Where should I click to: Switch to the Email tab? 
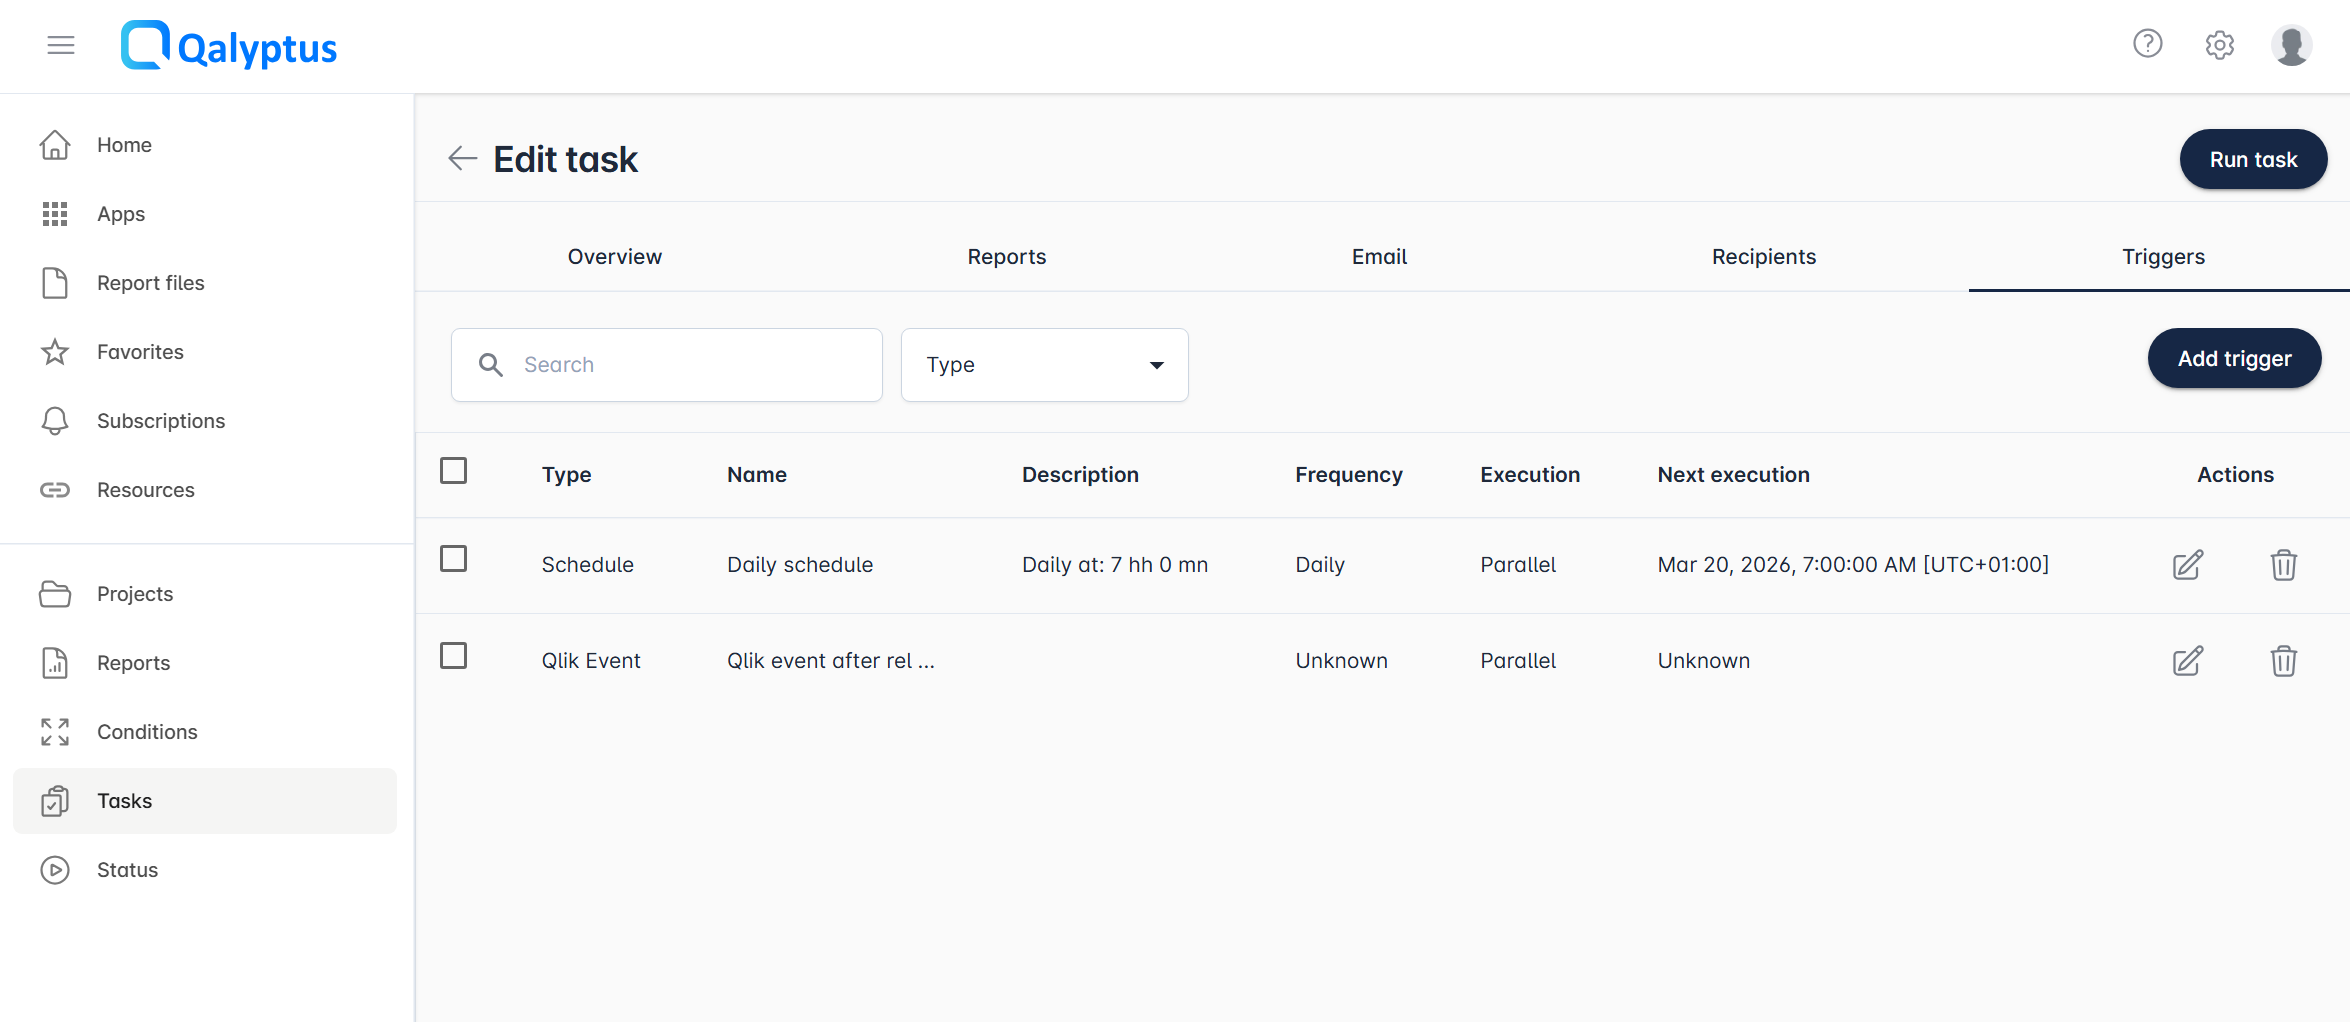coord(1379,257)
